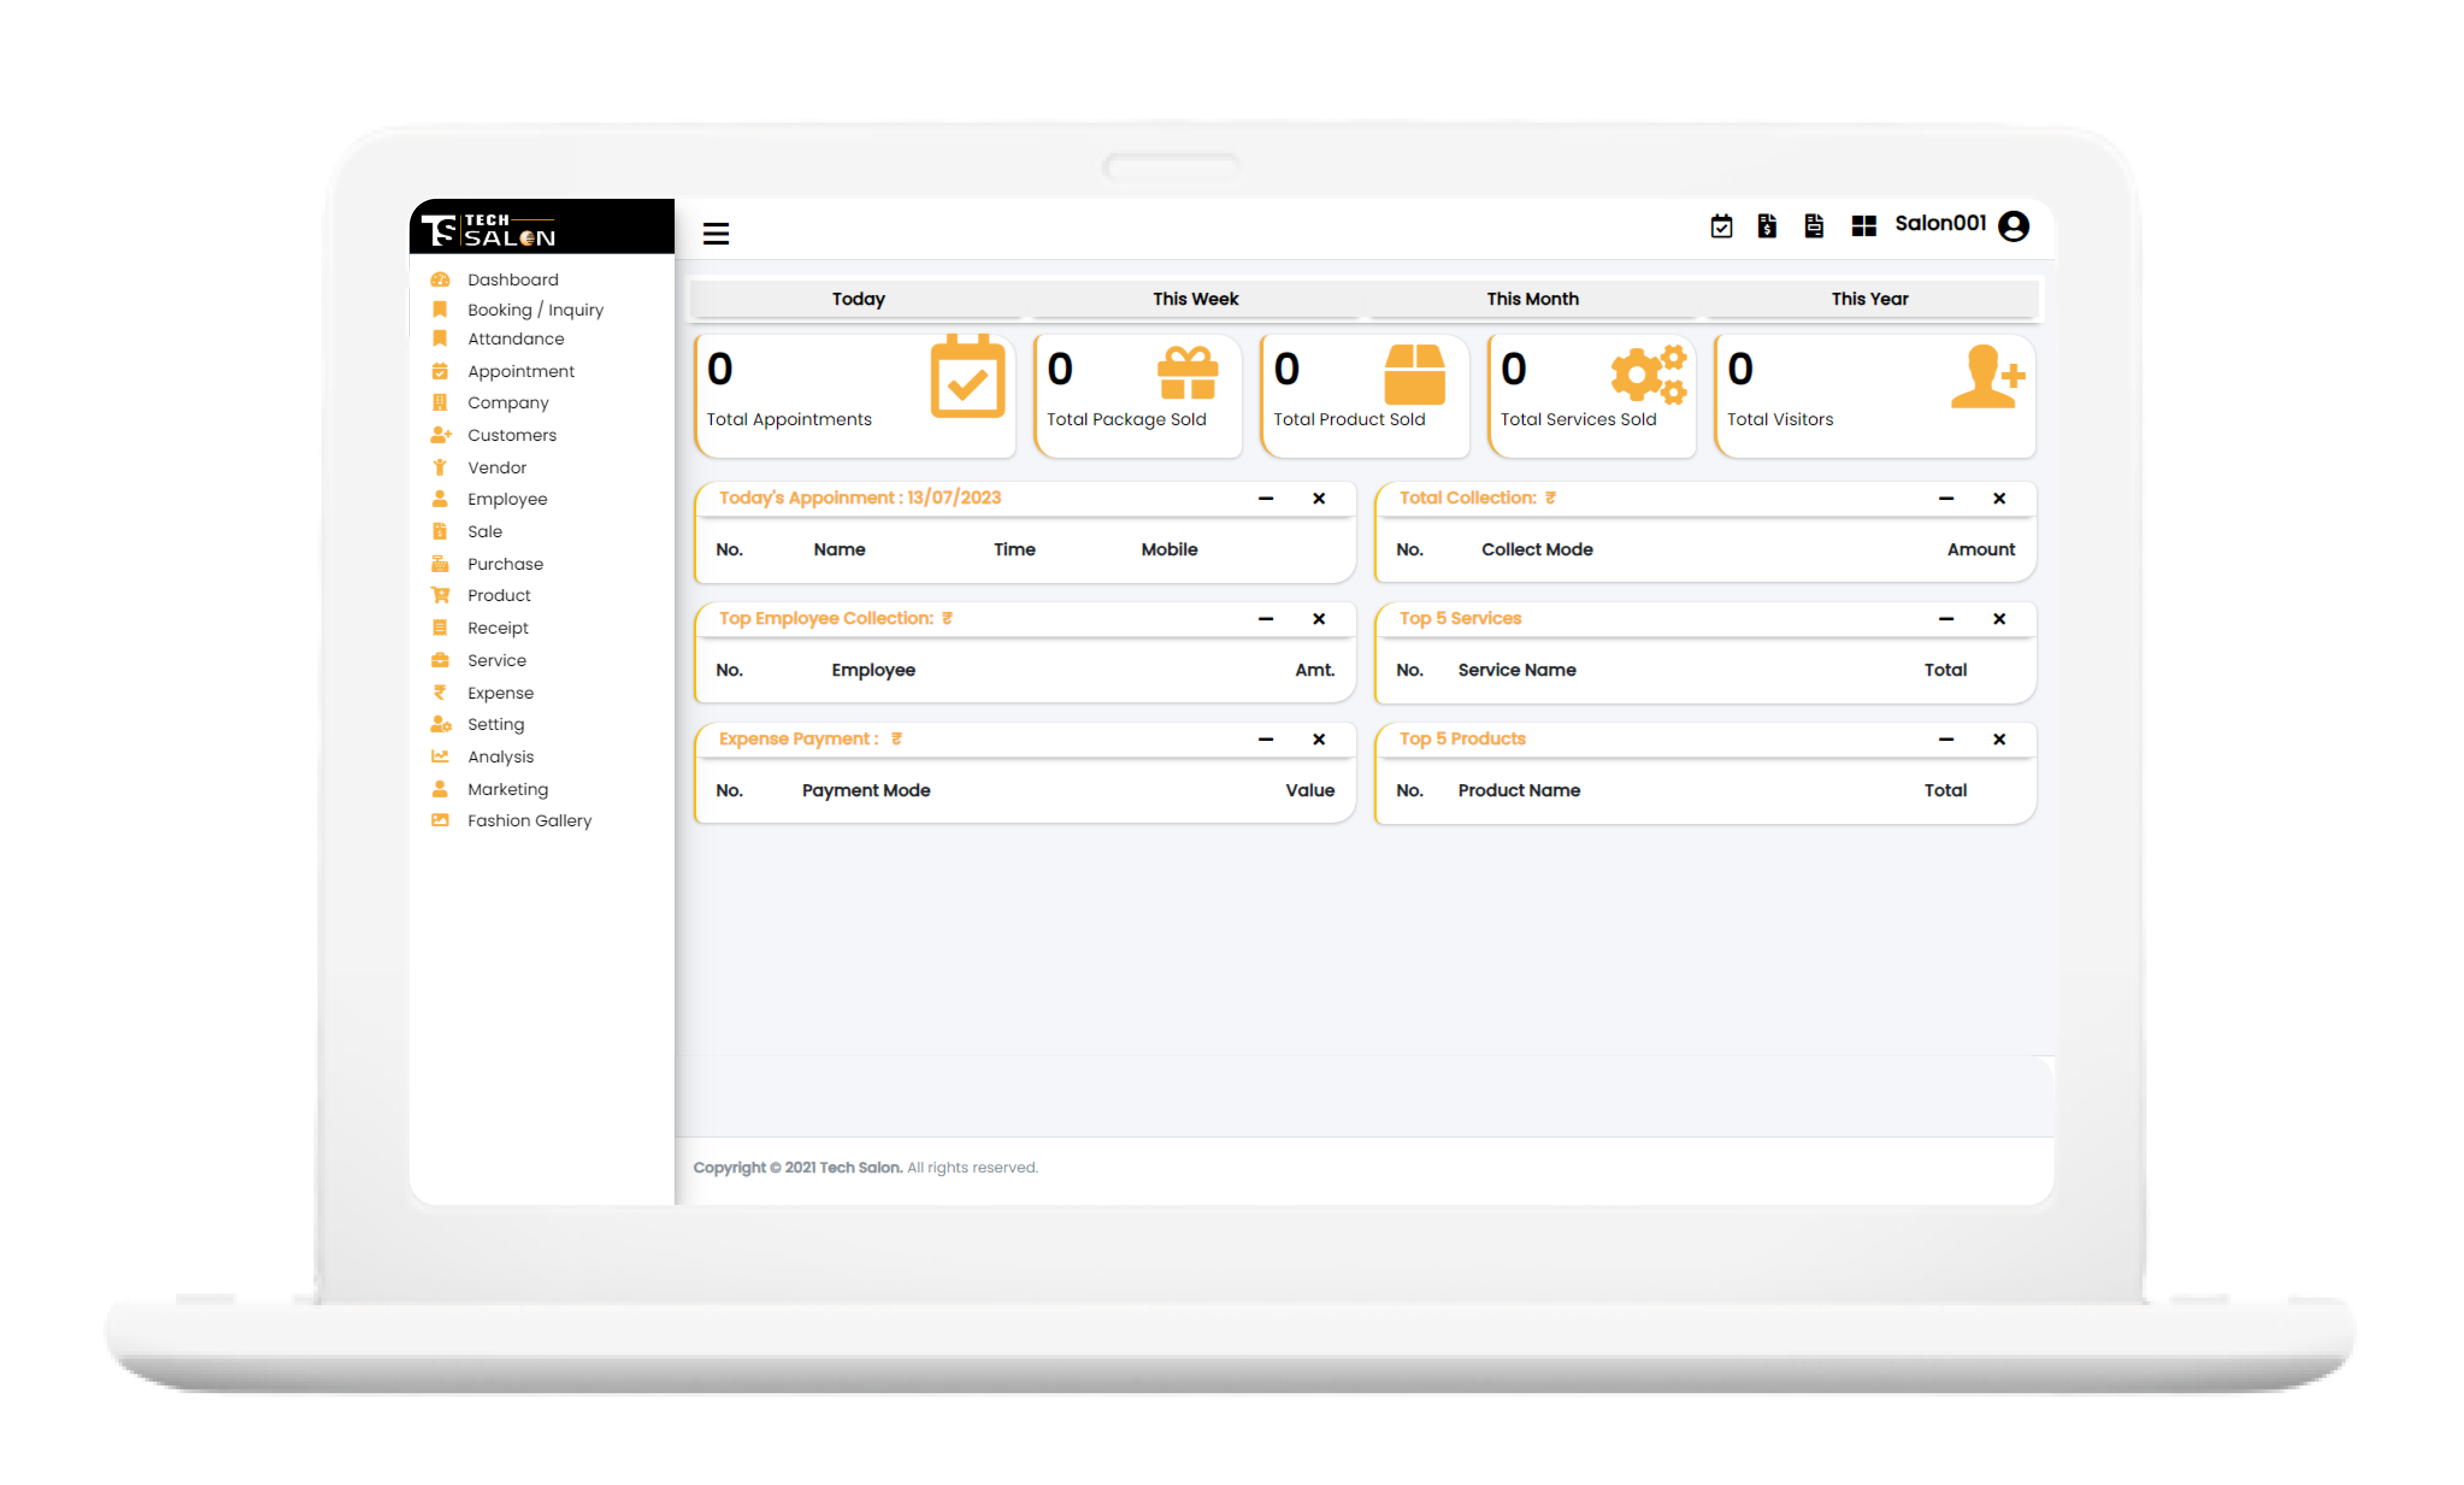Close the Total Collection panel

click(x=1999, y=498)
